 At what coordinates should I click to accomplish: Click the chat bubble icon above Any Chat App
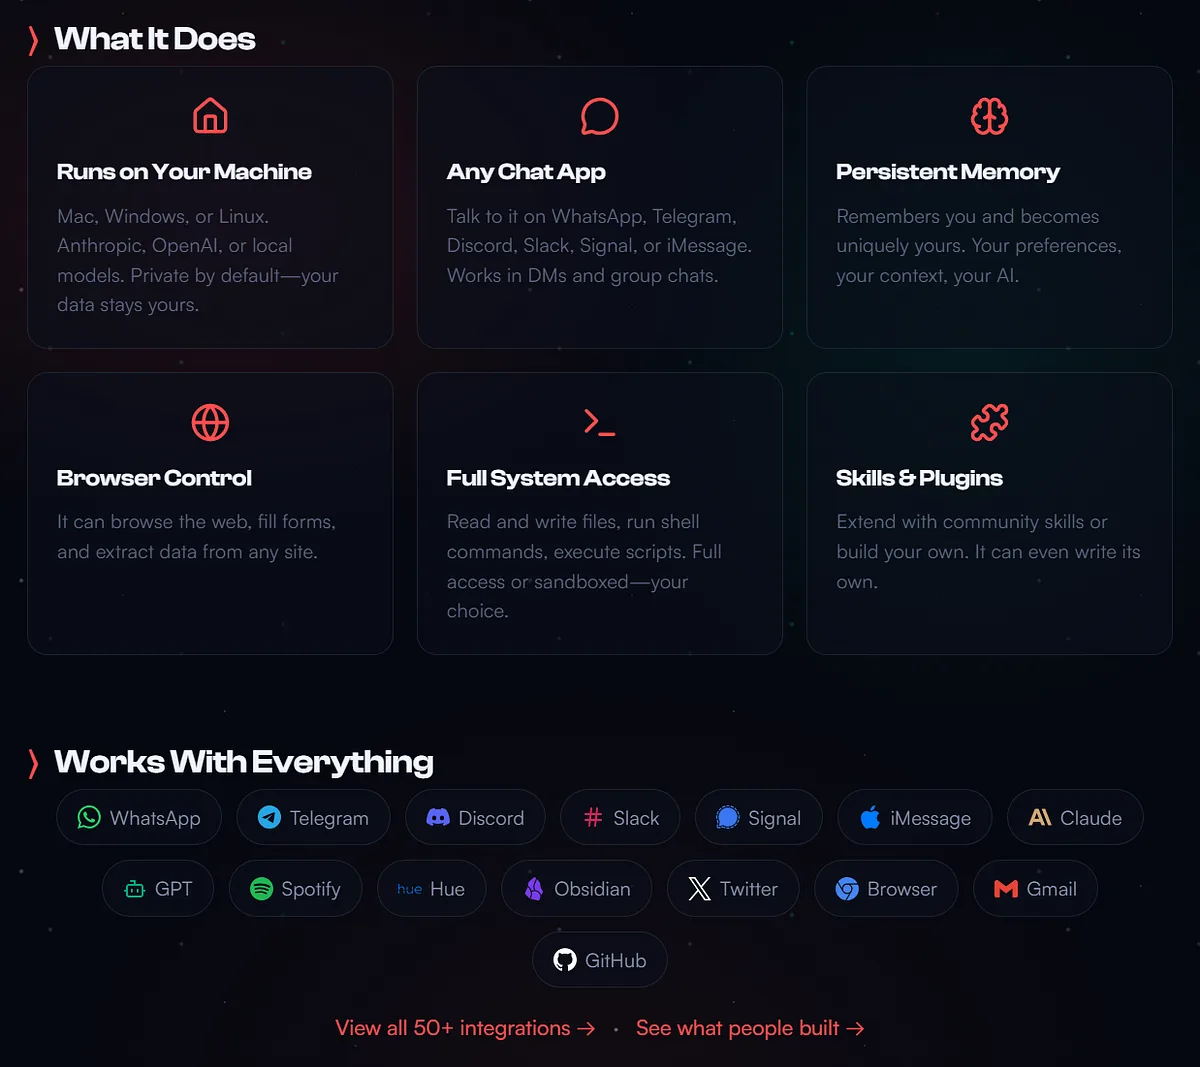[x=599, y=116]
